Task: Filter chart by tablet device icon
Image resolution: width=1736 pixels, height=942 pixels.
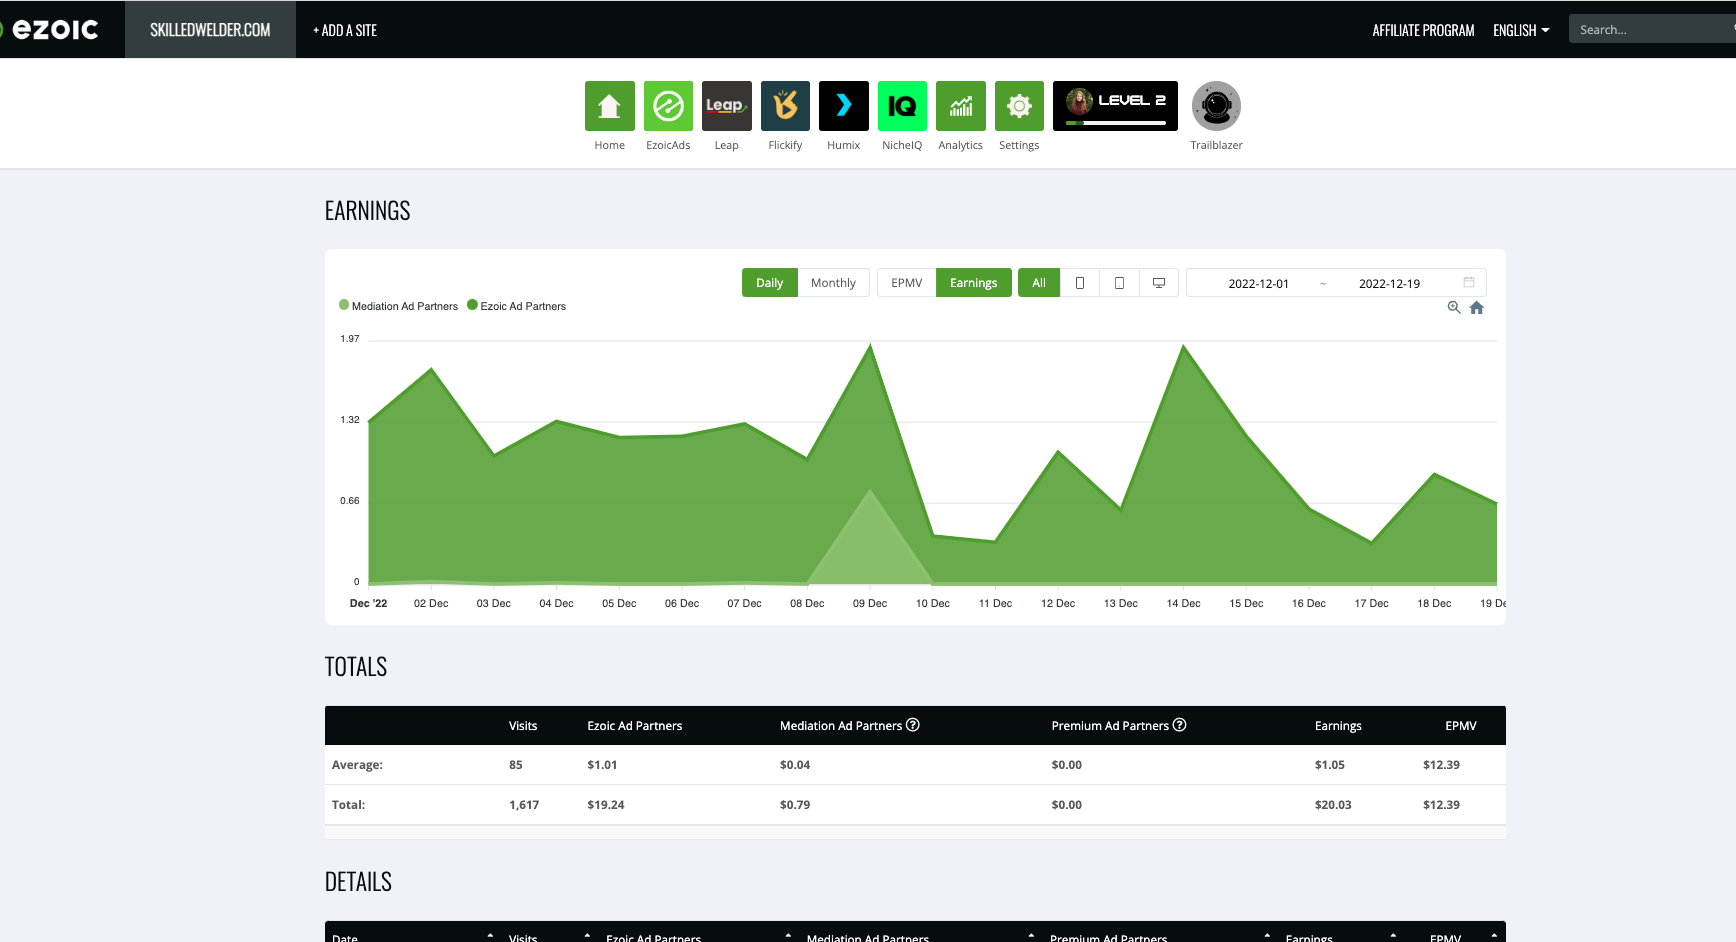Action: (x=1119, y=283)
